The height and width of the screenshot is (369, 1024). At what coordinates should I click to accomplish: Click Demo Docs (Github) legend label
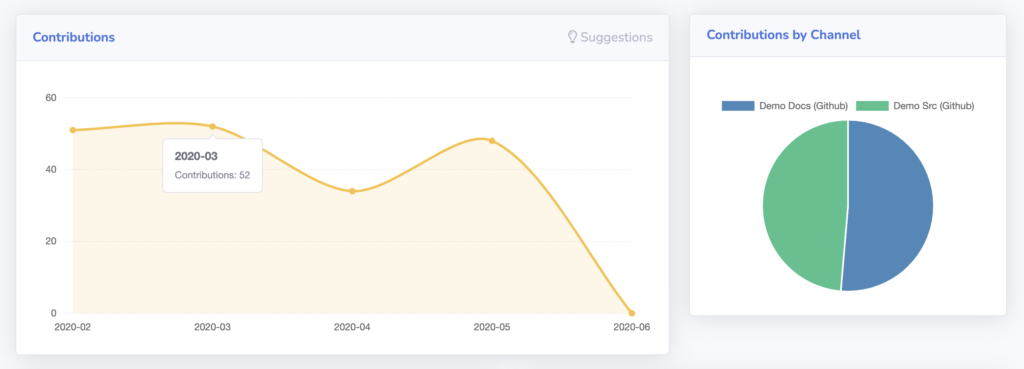(803, 106)
